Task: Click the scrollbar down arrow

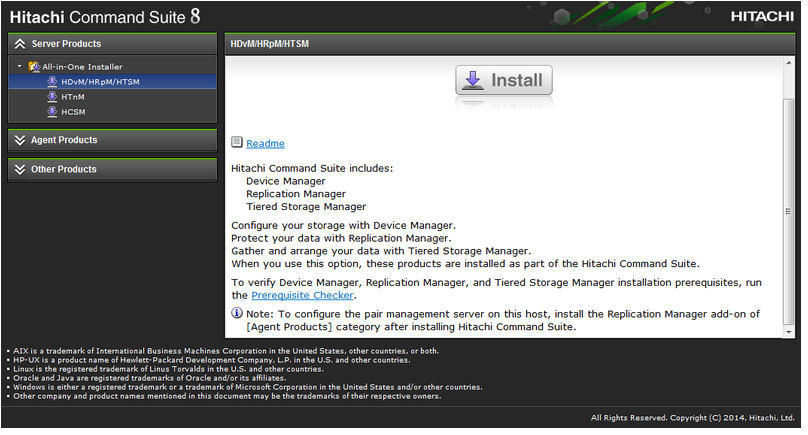Action: click(x=788, y=332)
